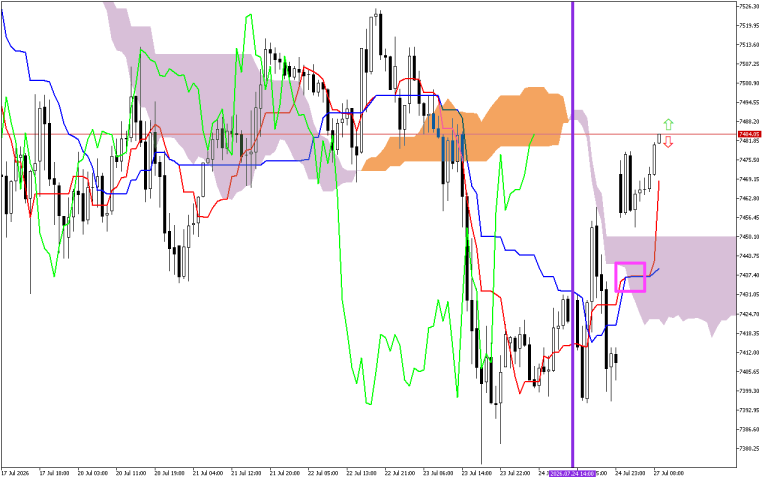
Task: Click the 23 Jul 06:00 time axis label
Action: tap(438, 474)
